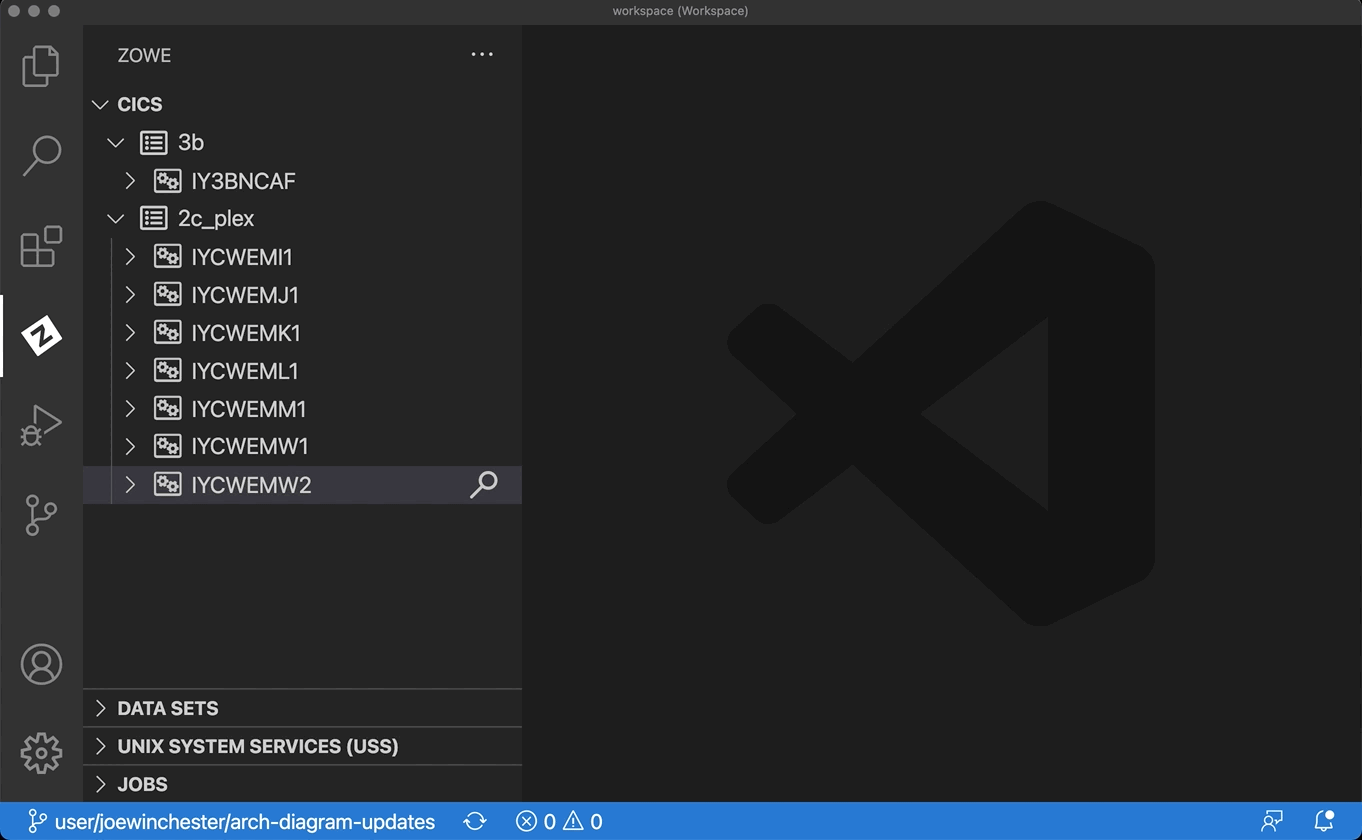Screen dimensions: 1362x840
Task: Click the region gear icon for IYCWEMJ1
Action: (167, 295)
